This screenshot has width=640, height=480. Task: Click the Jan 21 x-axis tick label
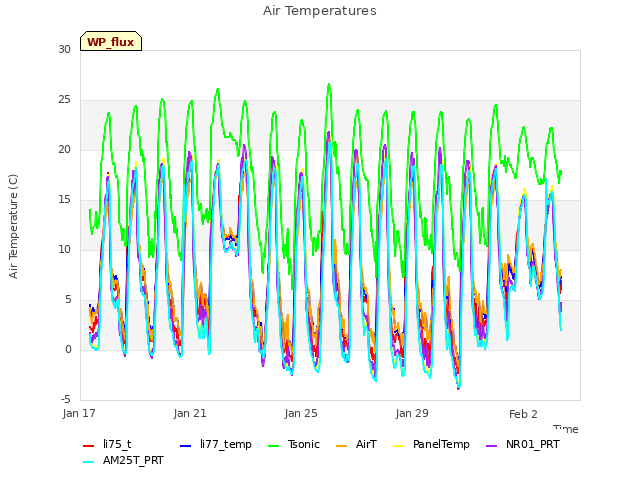pos(190,413)
